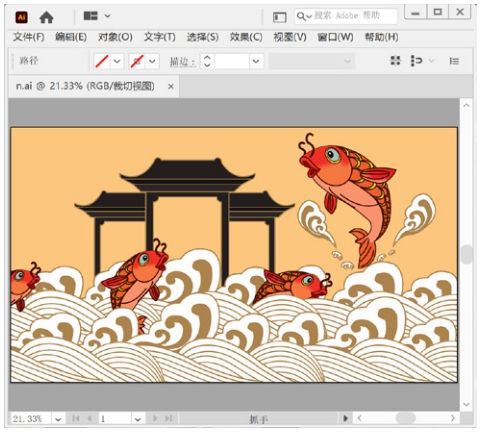Click the fill color swatch
This screenshot has height=432, width=482.
tap(102, 61)
